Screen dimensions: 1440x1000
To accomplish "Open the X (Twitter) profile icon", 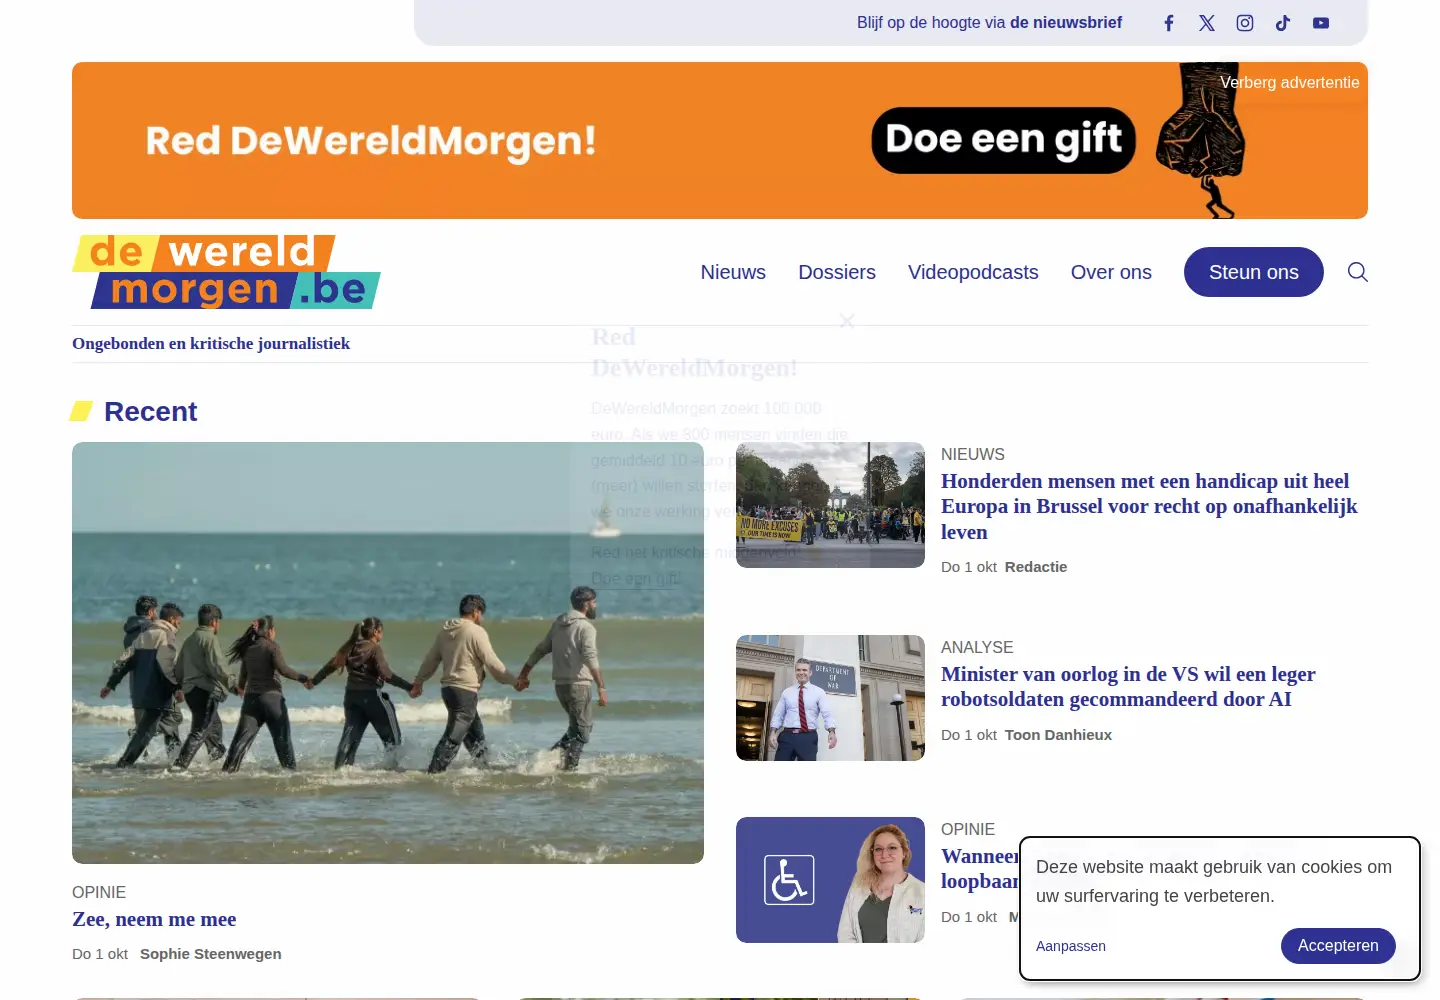I will 1207,23.
